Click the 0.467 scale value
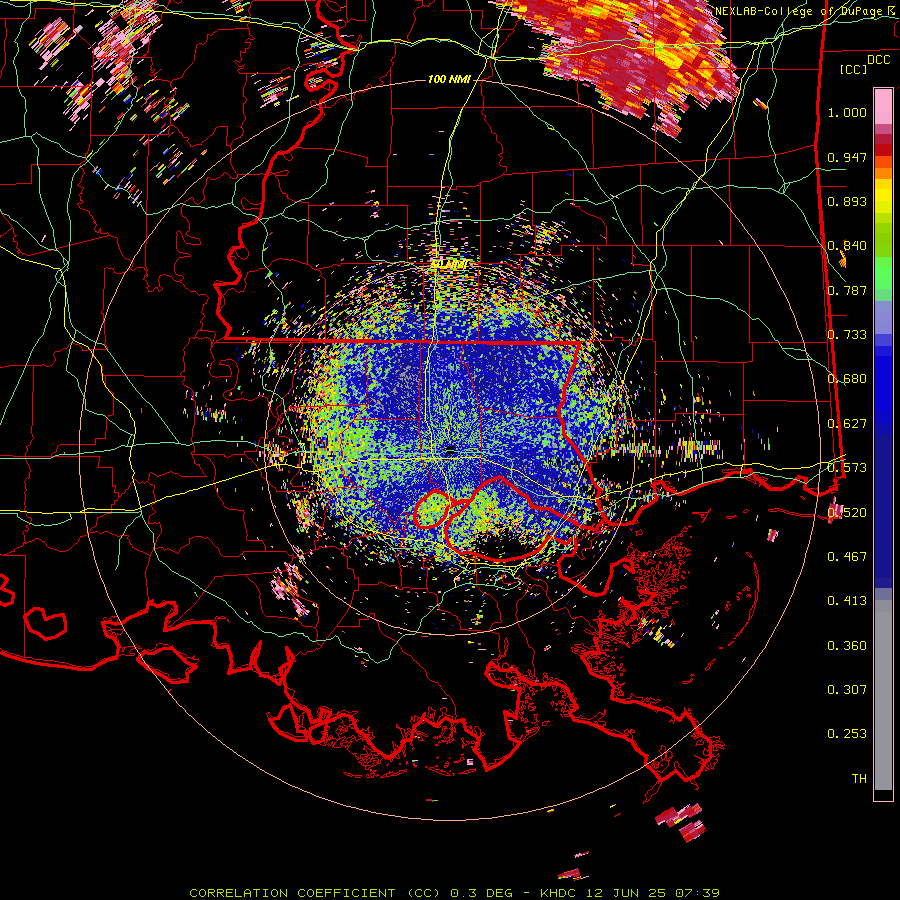The image size is (900, 900). (x=847, y=556)
